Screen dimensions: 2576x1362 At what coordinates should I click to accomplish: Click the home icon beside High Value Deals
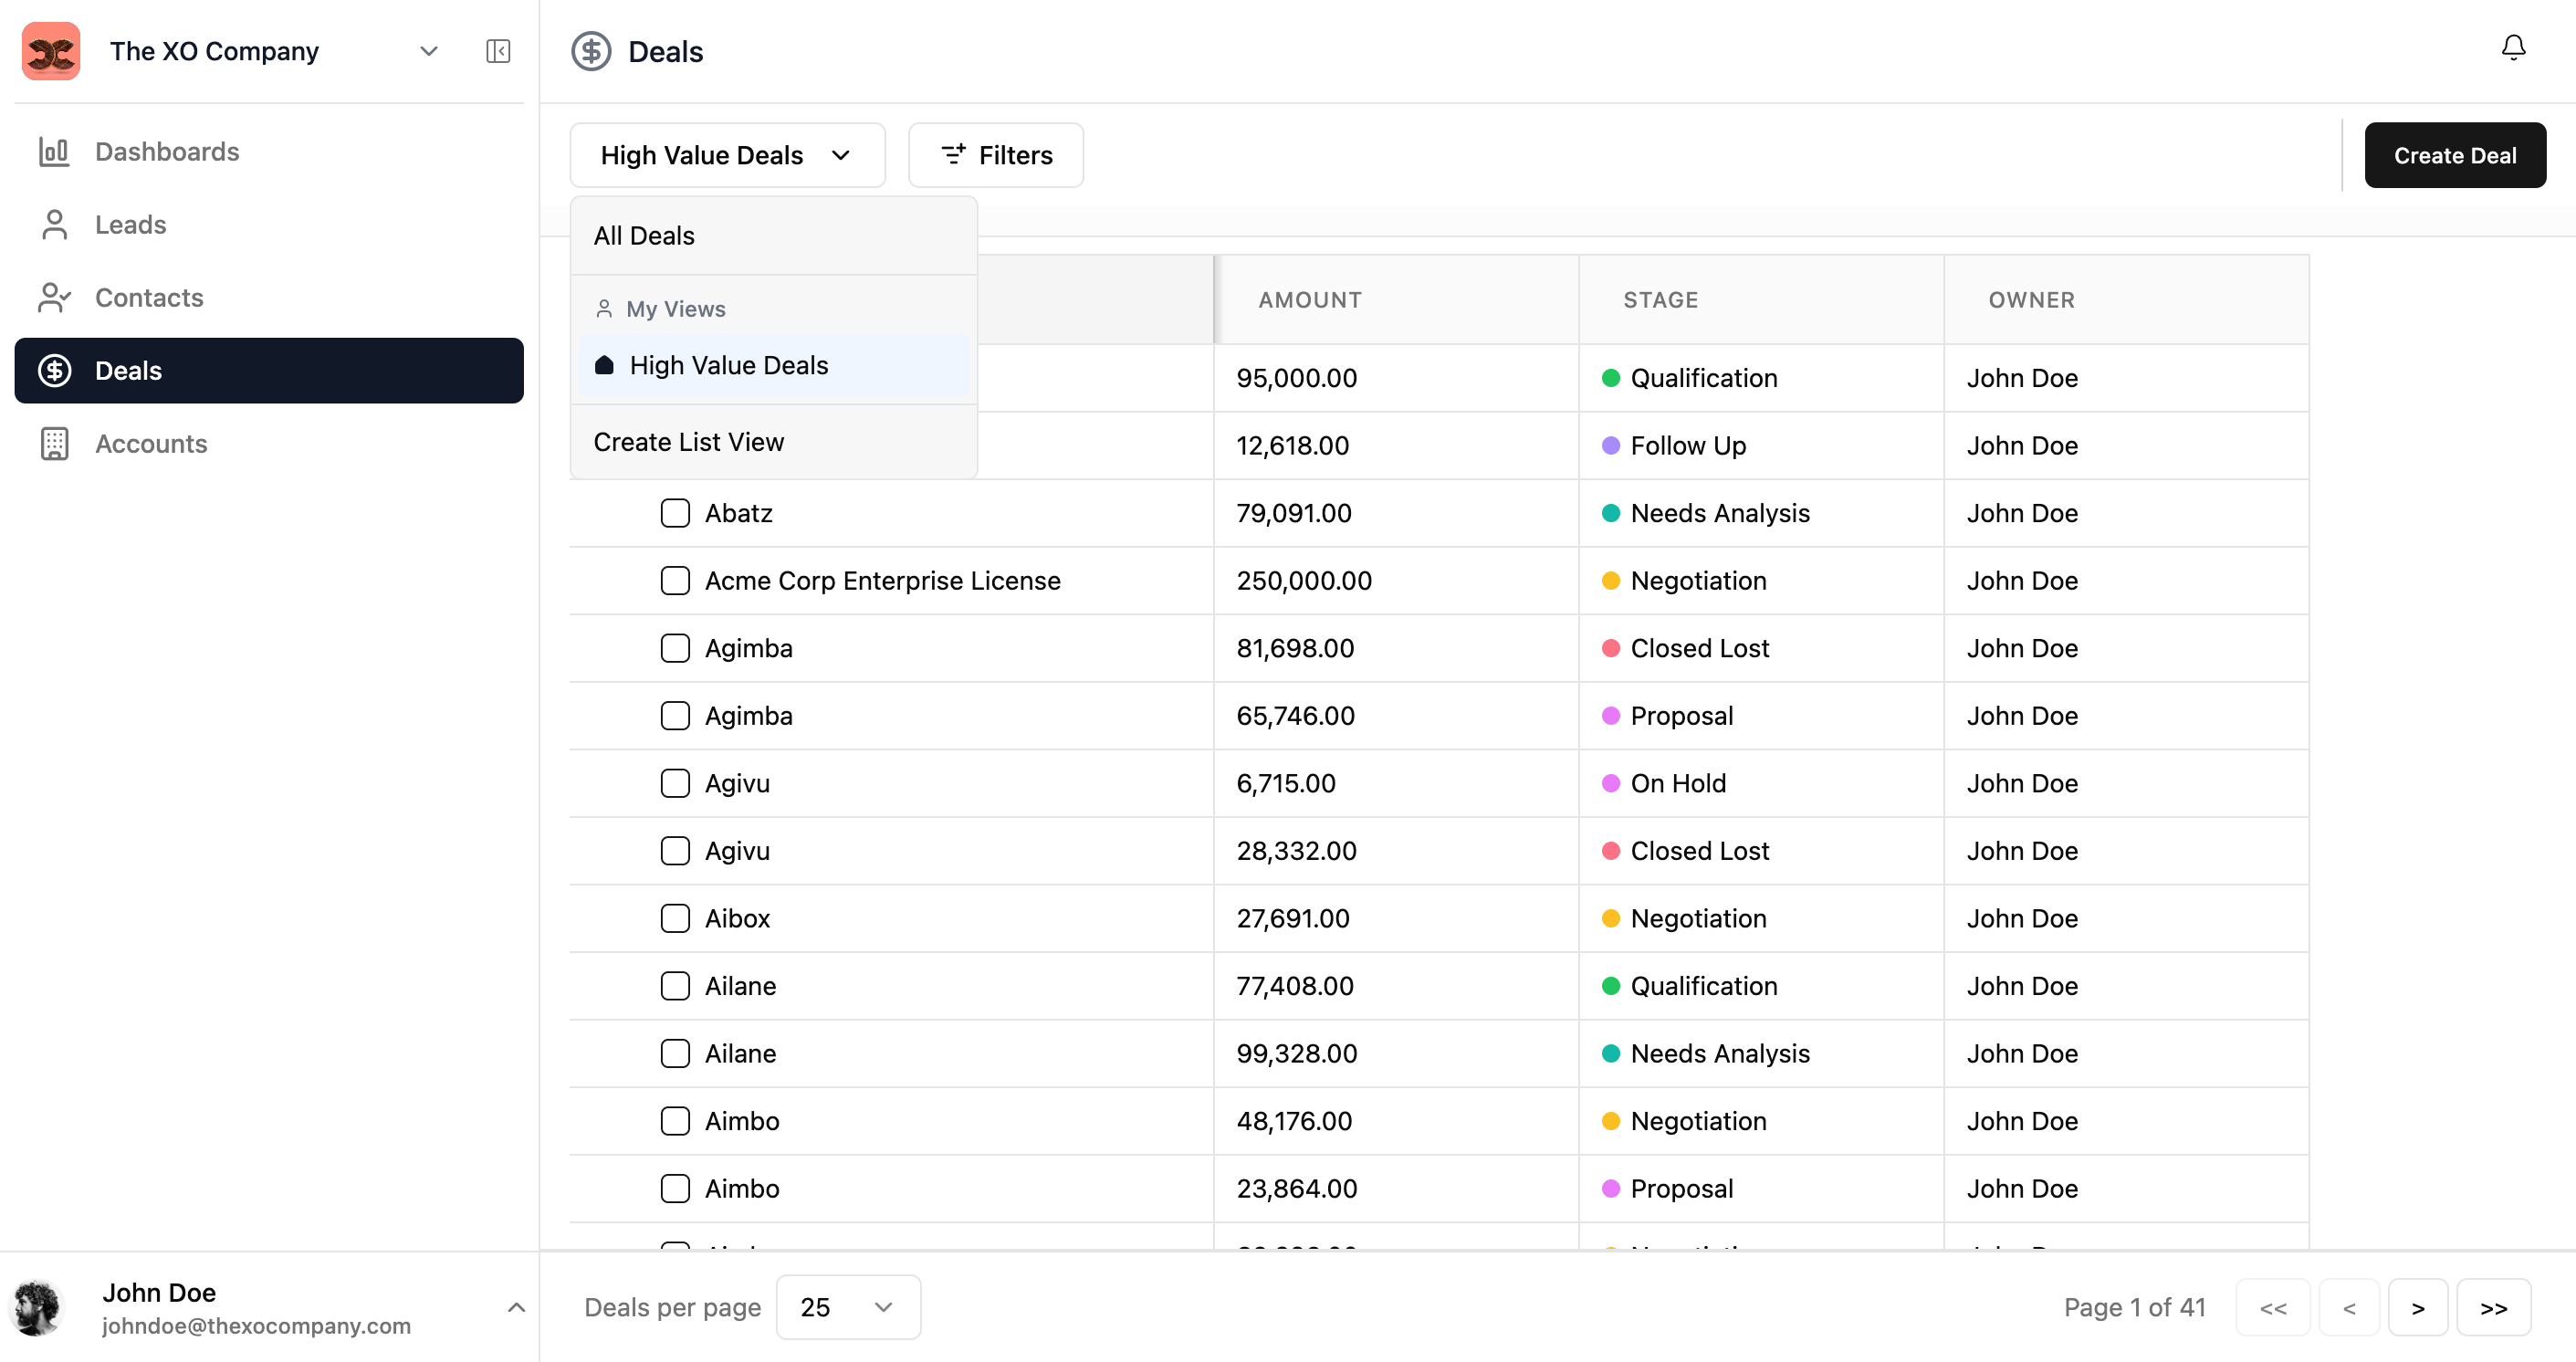(x=604, y=365)
